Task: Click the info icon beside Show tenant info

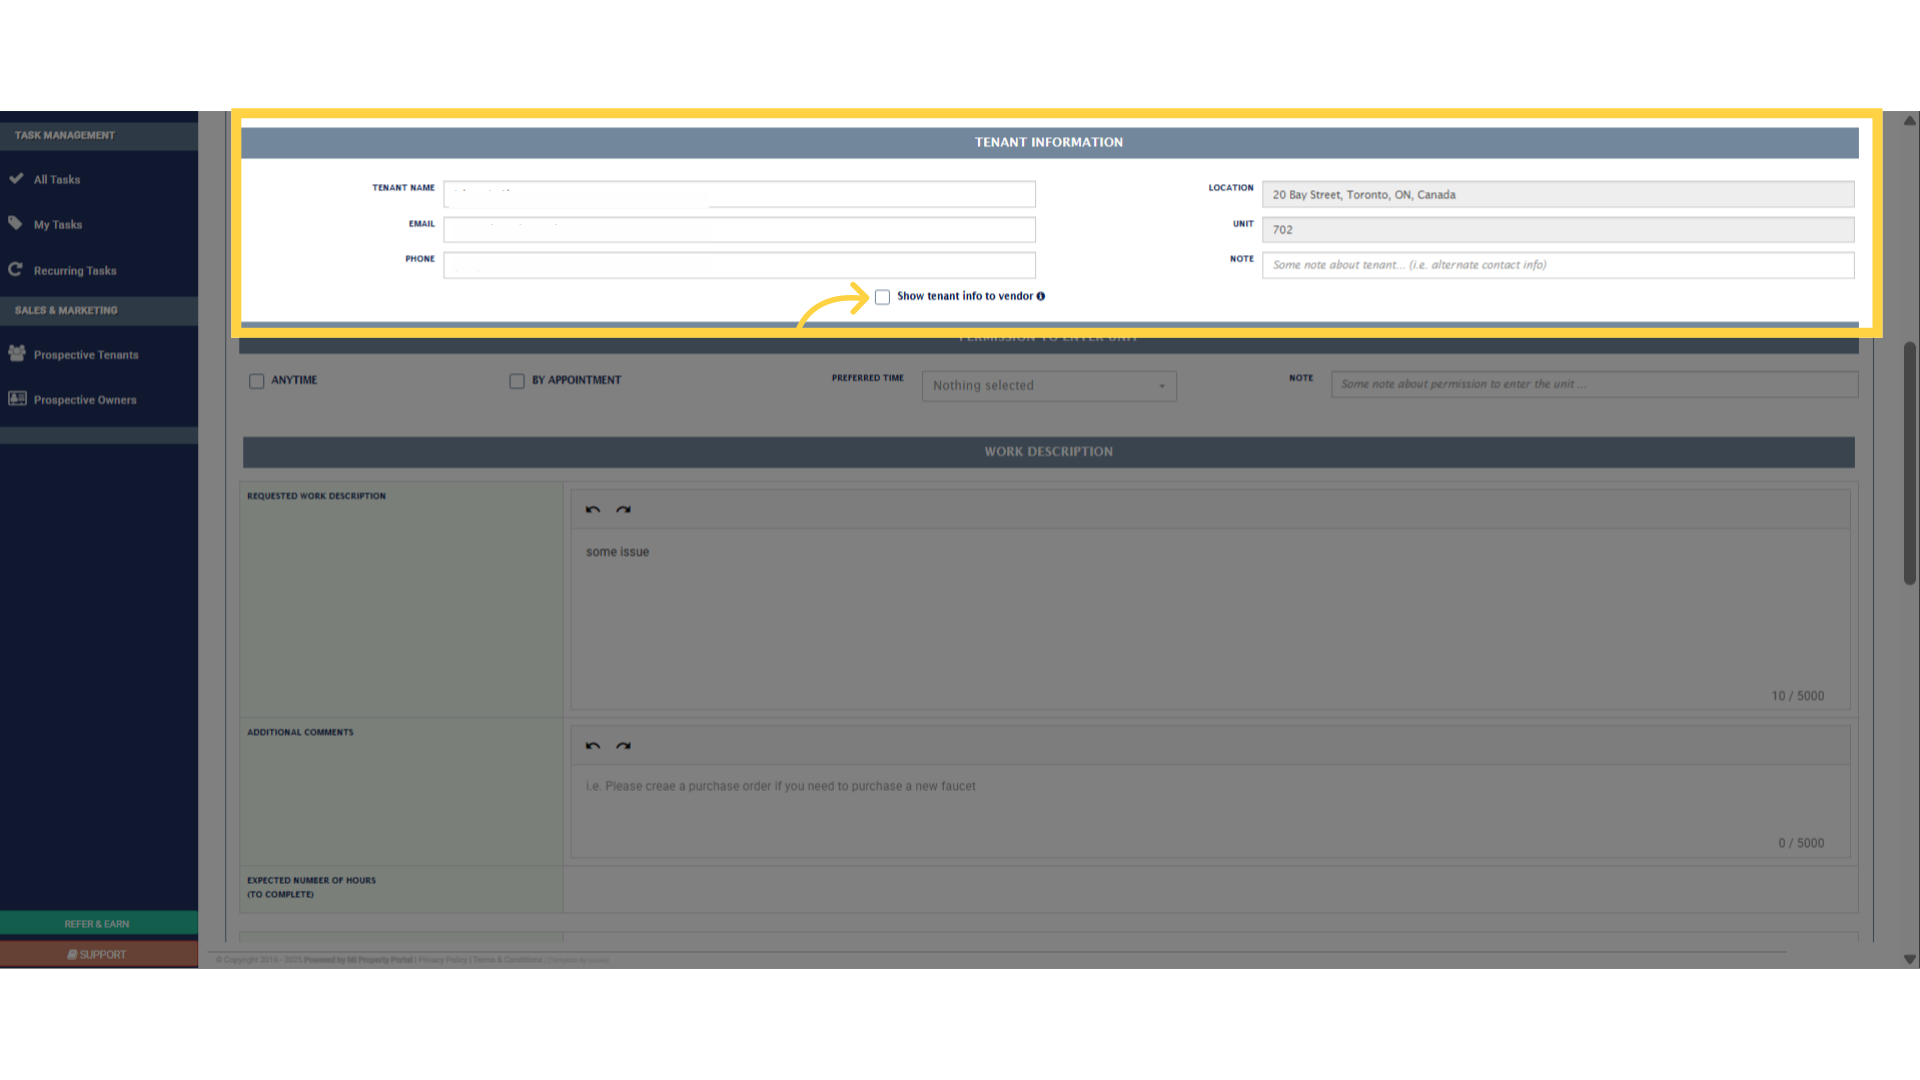Action: click(x=1041, y=296)
